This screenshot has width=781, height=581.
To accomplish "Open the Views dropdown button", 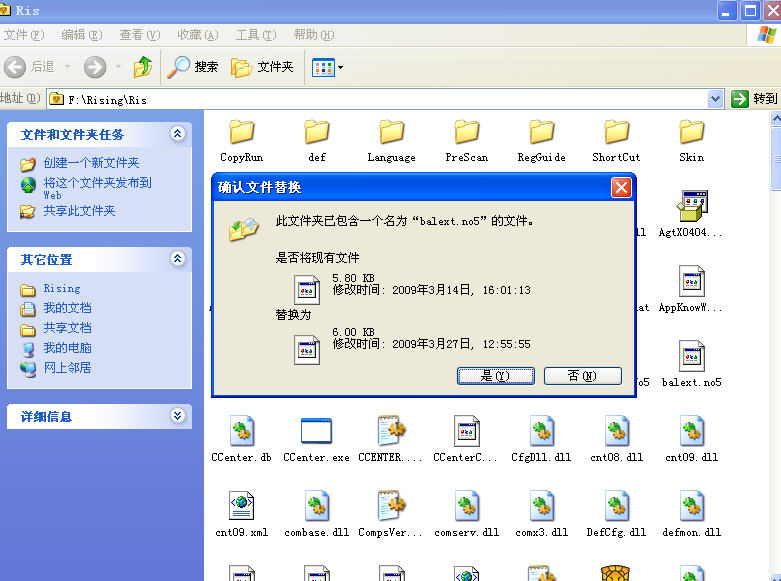I will [x=327, y=67].
